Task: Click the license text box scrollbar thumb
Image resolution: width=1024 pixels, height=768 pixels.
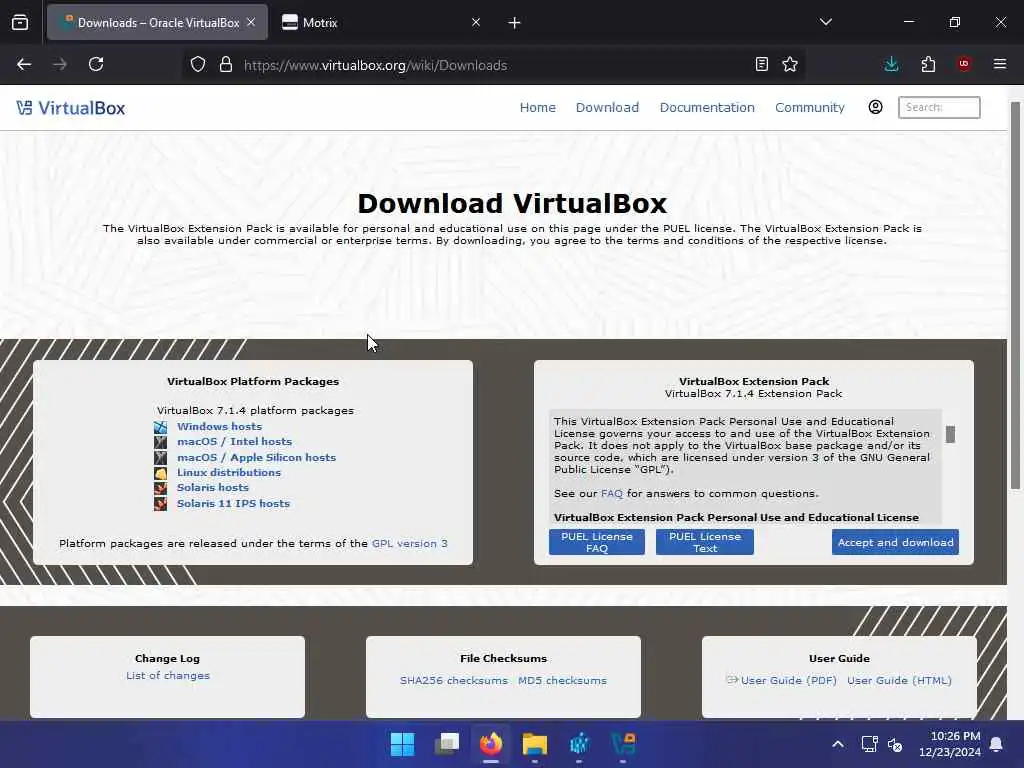Action: [950, 434]
